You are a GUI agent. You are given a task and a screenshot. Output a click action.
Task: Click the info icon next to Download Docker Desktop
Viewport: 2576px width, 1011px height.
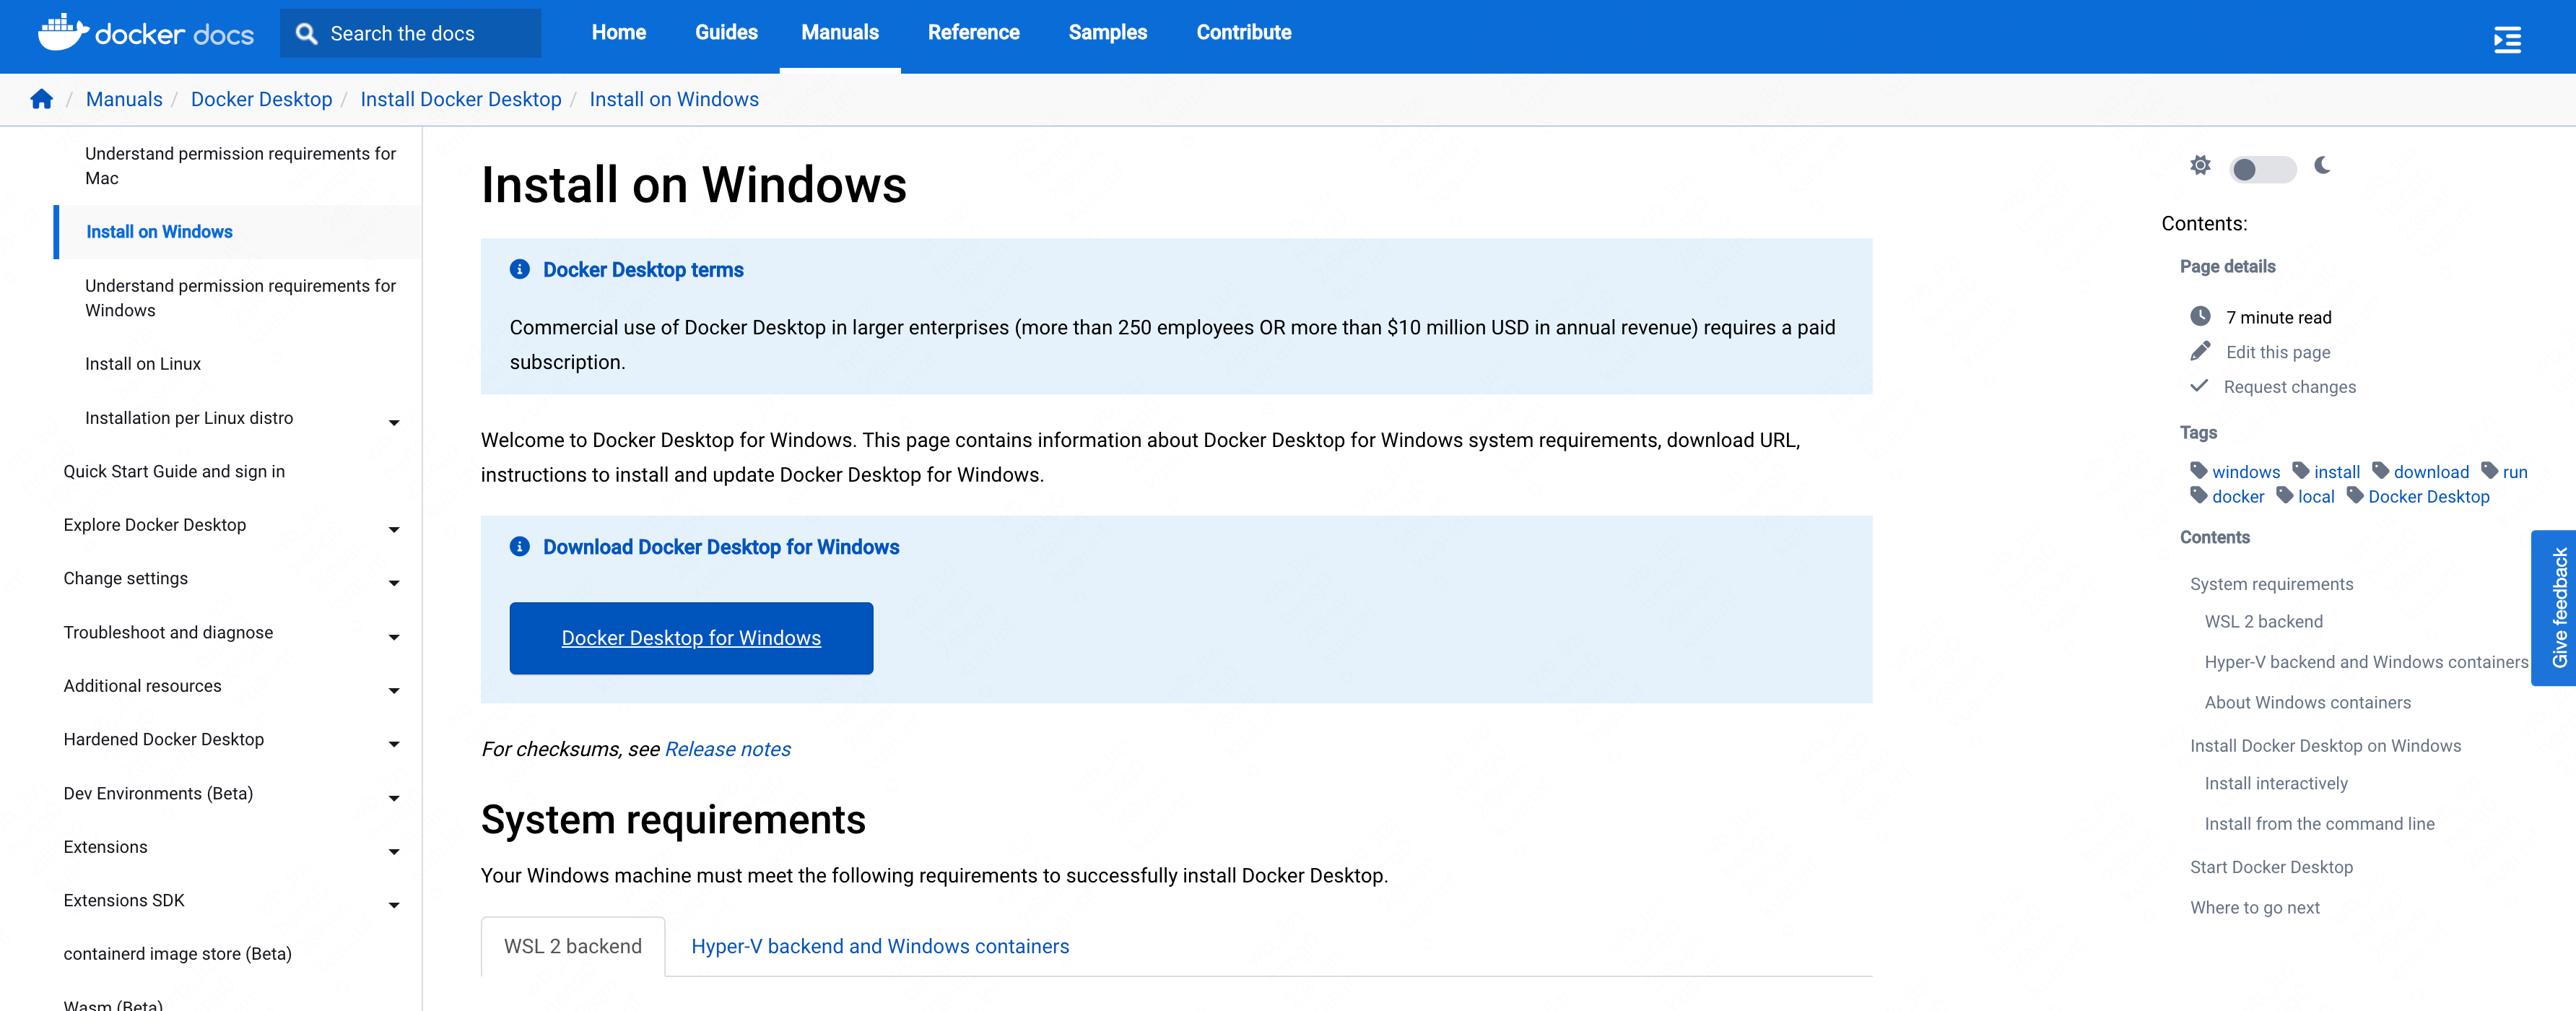tap(520, 546)
